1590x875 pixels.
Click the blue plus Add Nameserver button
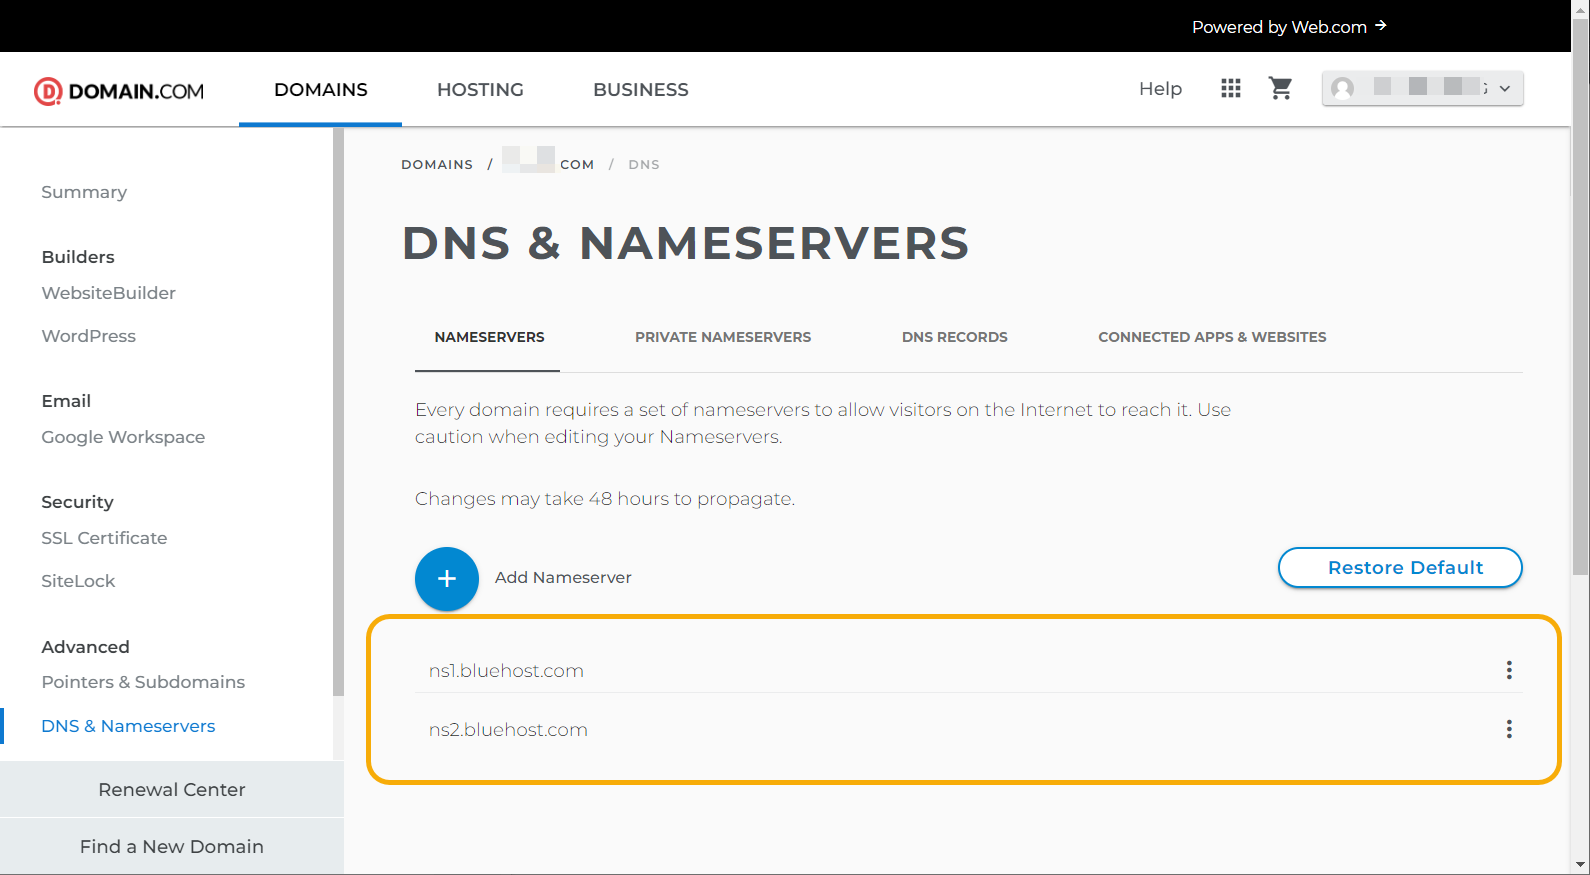pos(447,578)
